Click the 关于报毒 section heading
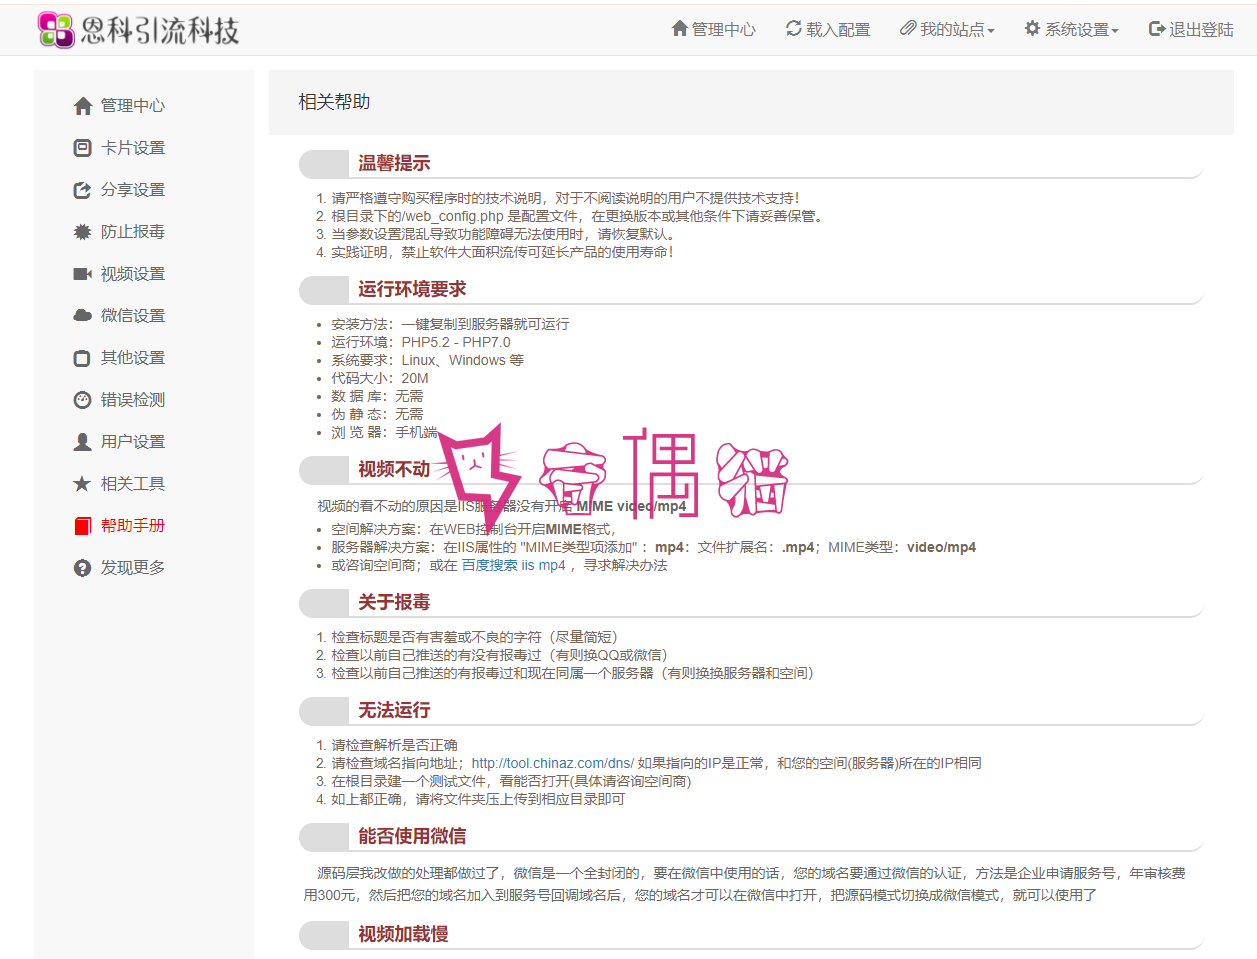1257x959 pixels. point(394,603)
